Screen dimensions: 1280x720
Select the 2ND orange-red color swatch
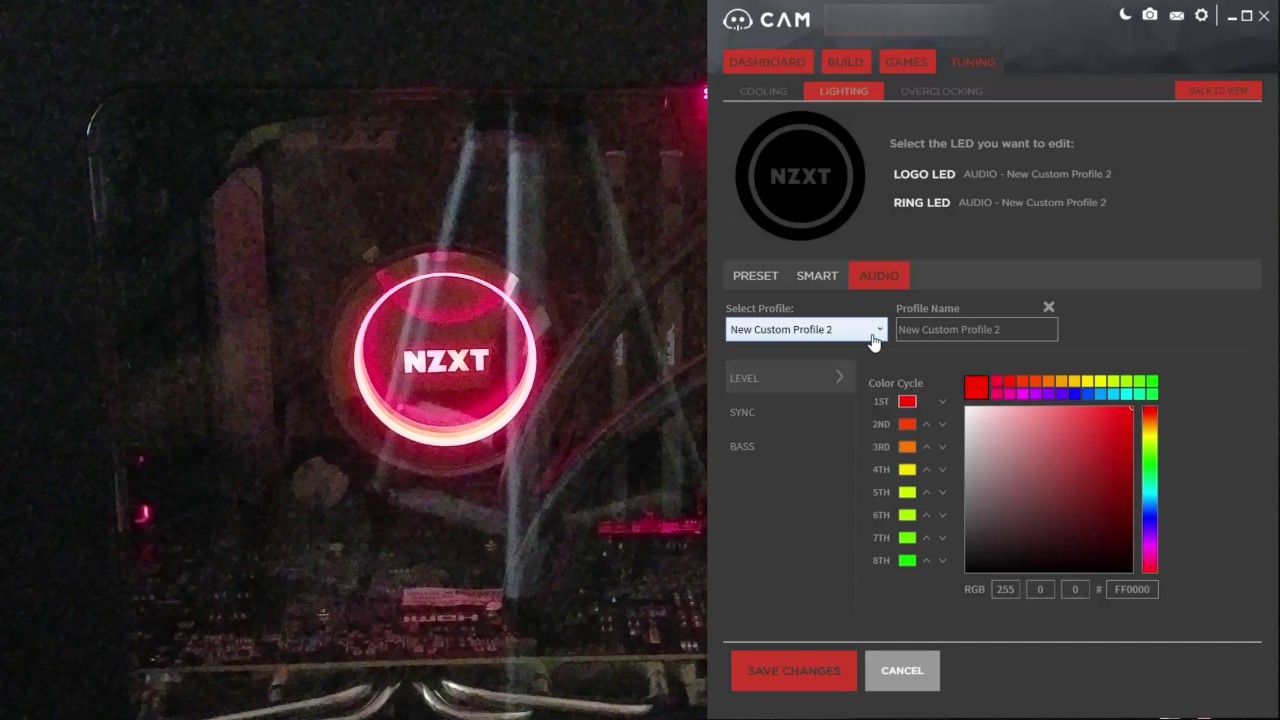[907, 424]
